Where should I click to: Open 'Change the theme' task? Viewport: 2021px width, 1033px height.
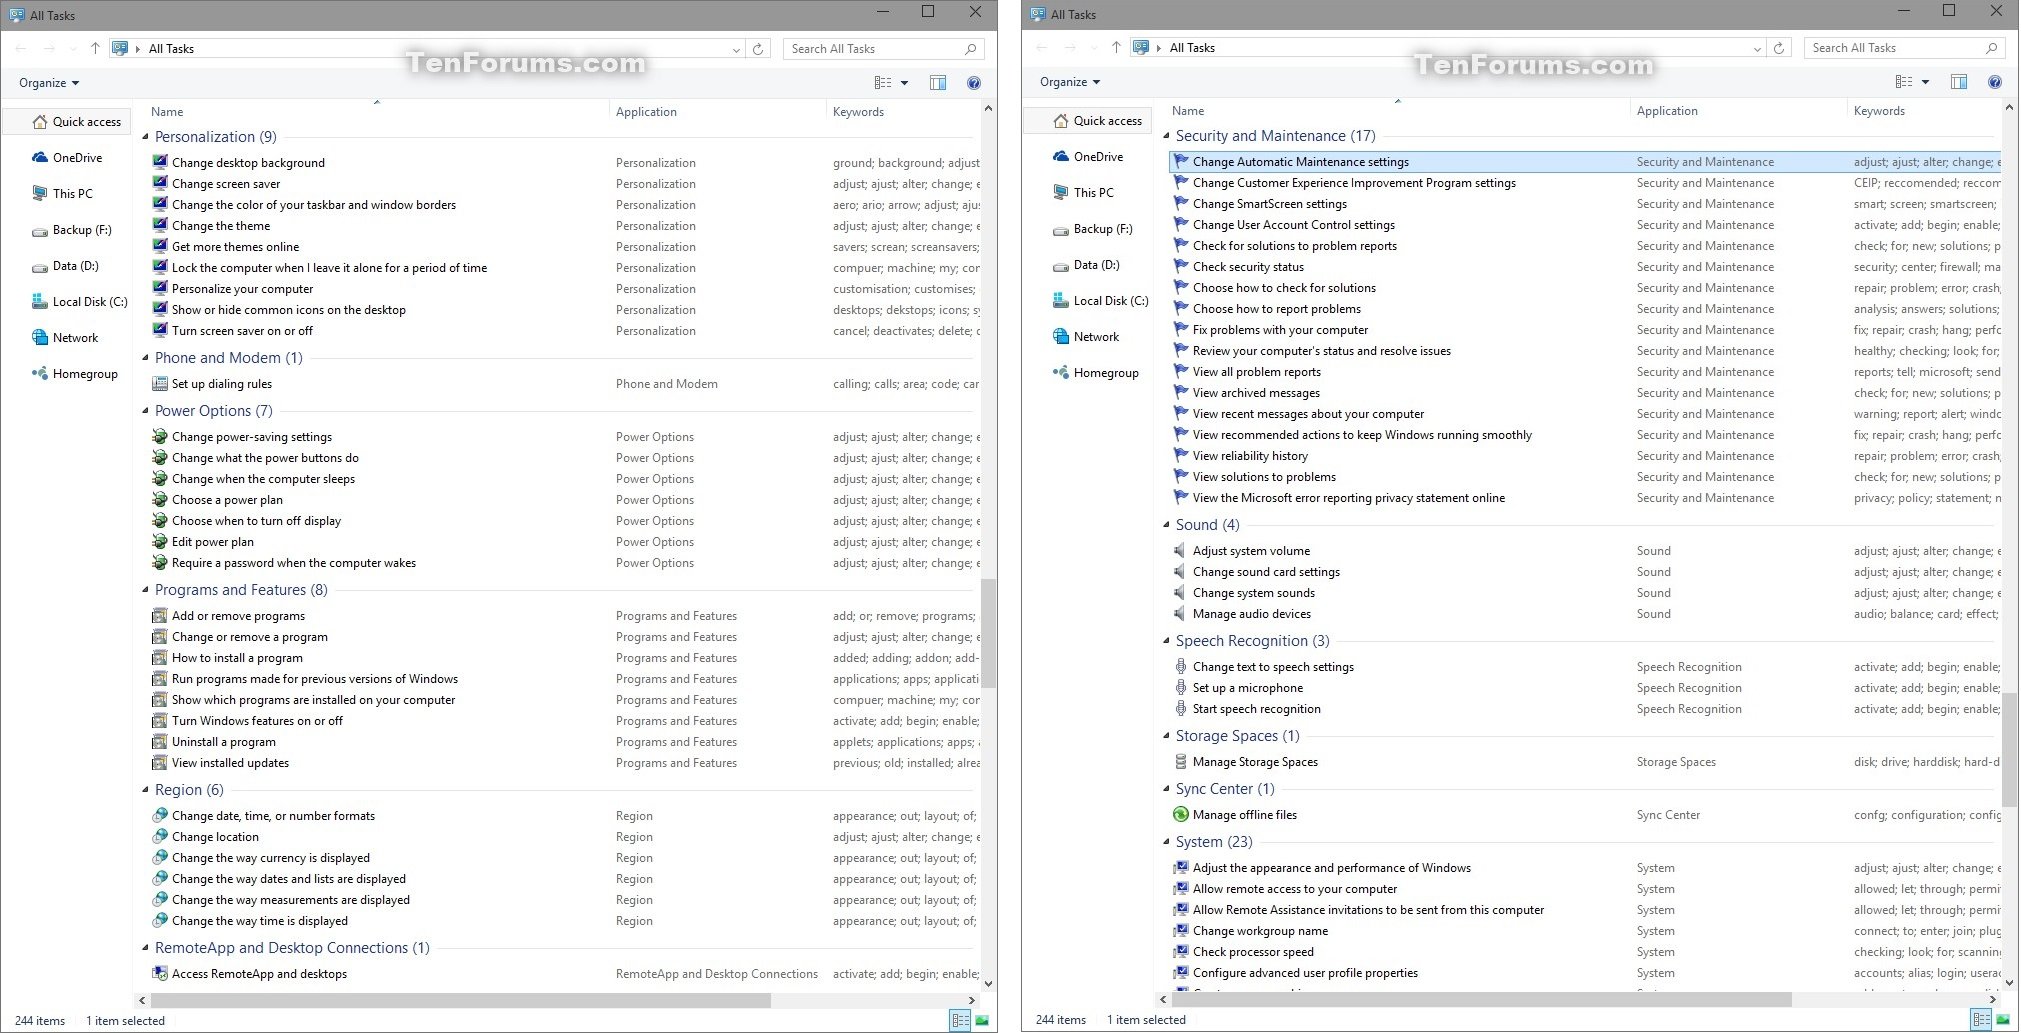[221, 226]
